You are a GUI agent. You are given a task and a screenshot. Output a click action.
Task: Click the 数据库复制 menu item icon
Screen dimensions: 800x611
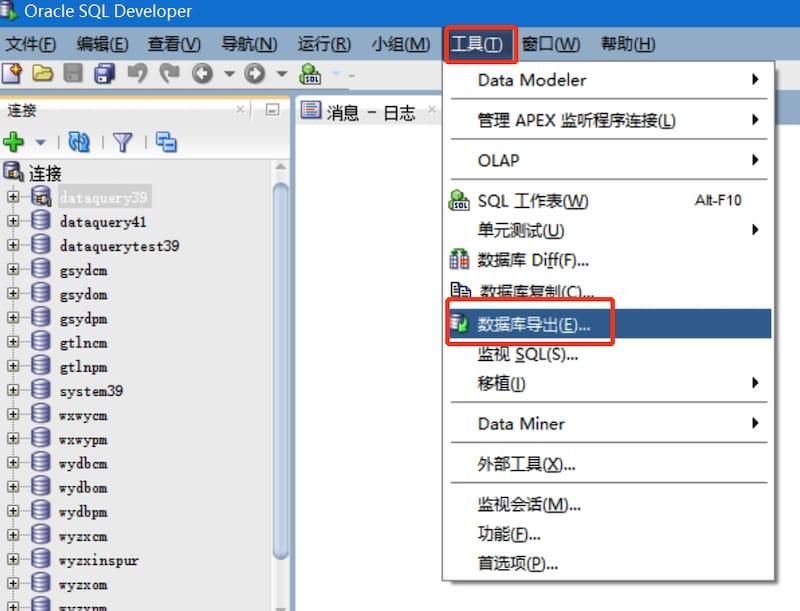pyautogui.click(x=461, y=291)
